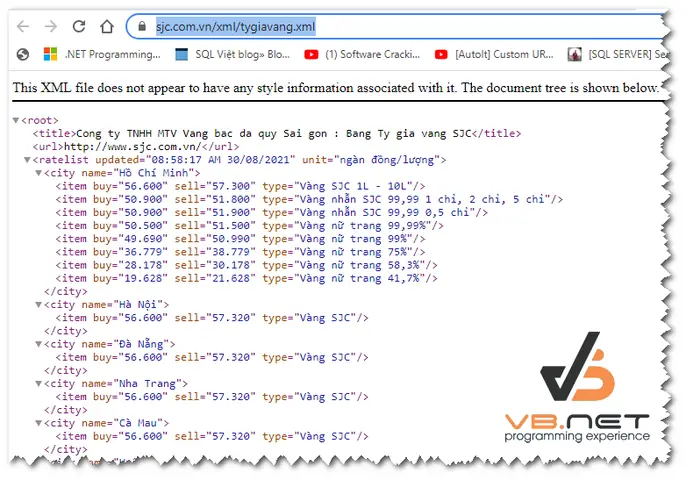This screenshot has width=686, height=480.
Task: Go back with the browser back arrow
Action: [x=23, y=27]
